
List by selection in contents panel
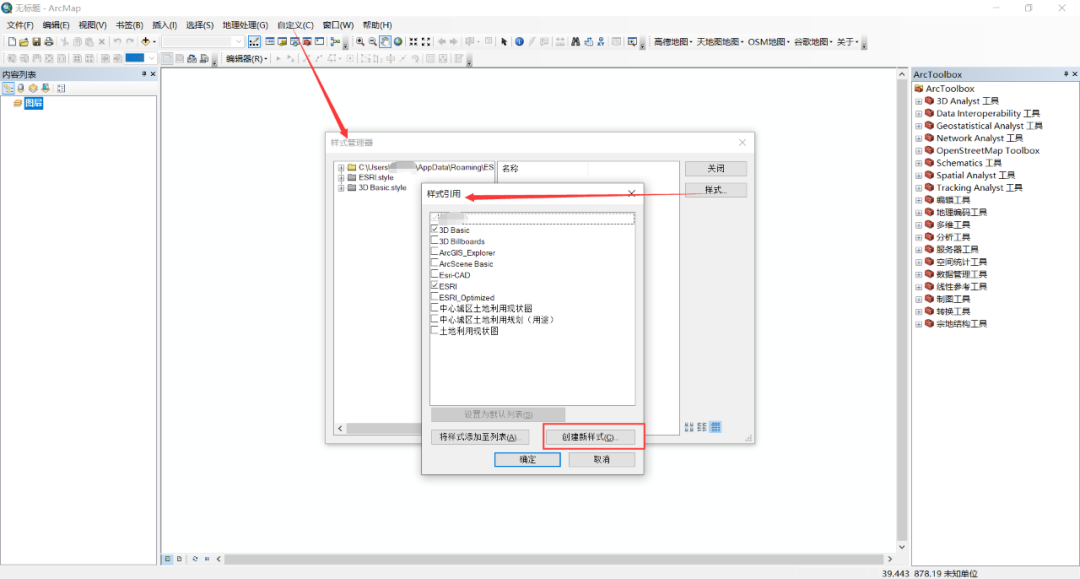(x=45, y=88)
